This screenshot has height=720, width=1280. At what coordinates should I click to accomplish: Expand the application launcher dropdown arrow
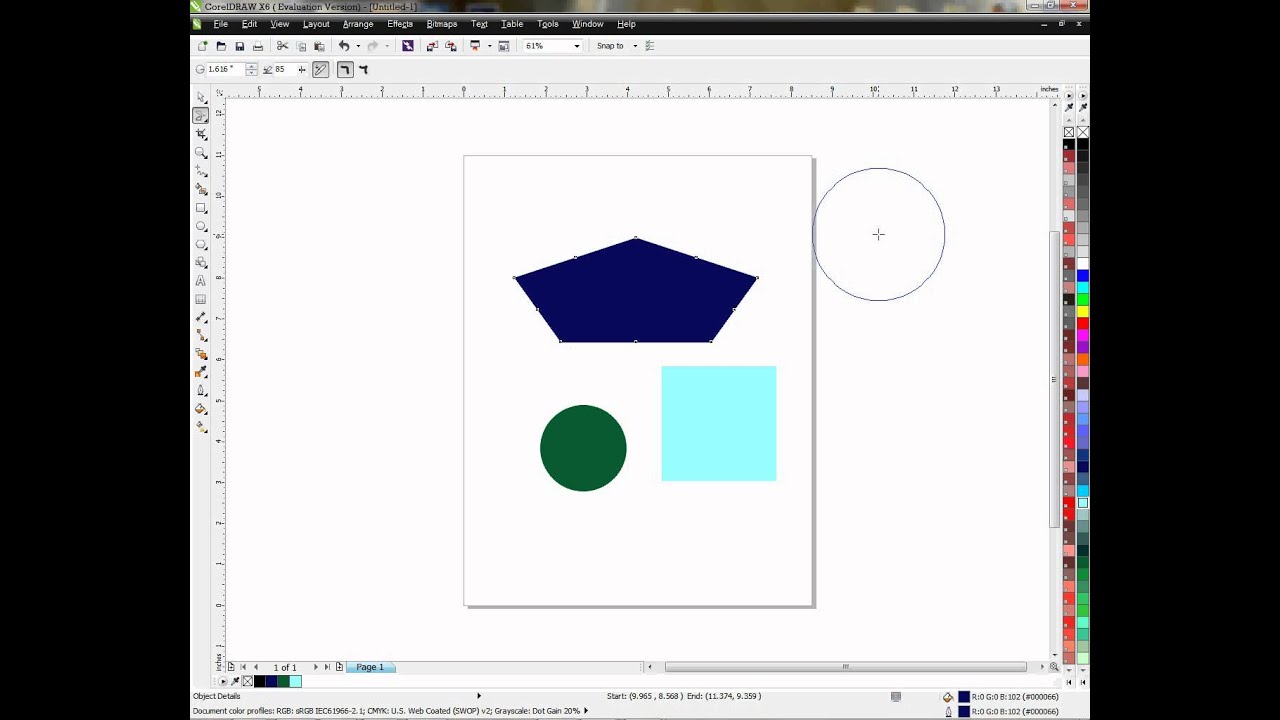pos(489,46)
